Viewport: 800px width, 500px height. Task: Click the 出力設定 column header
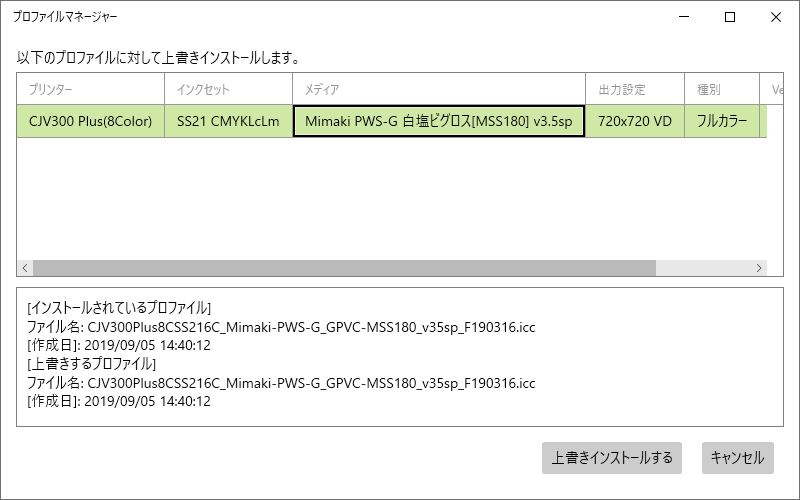[x=635, y=89]
